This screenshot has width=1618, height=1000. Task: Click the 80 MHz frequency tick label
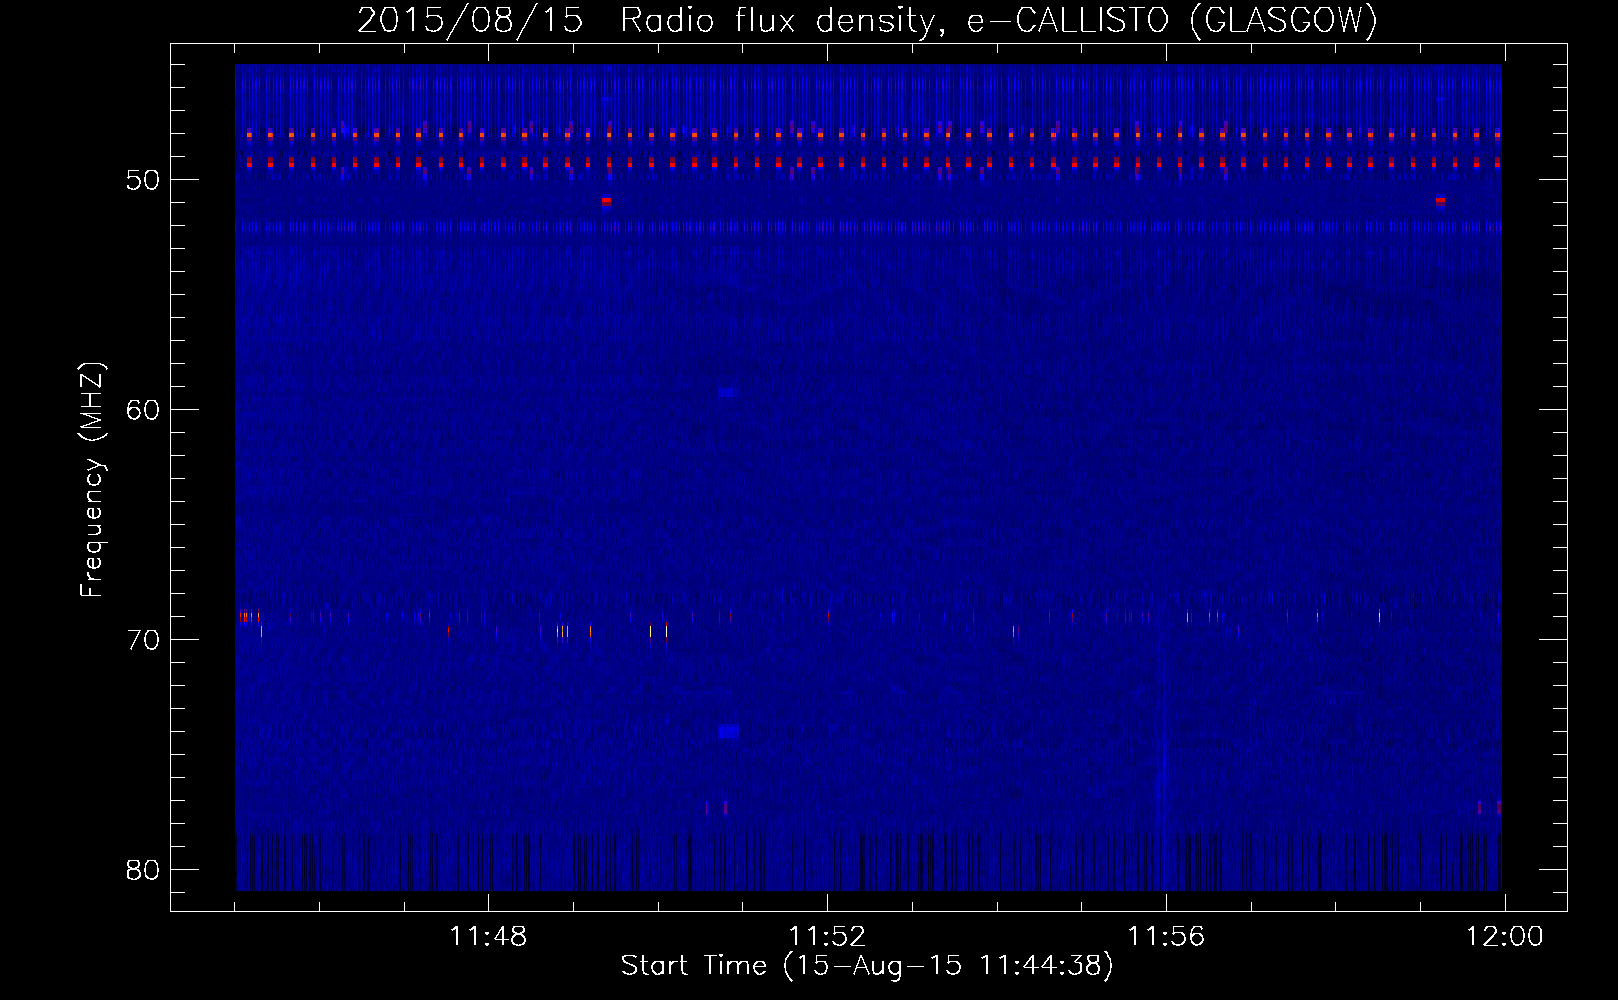click(143, 870)
